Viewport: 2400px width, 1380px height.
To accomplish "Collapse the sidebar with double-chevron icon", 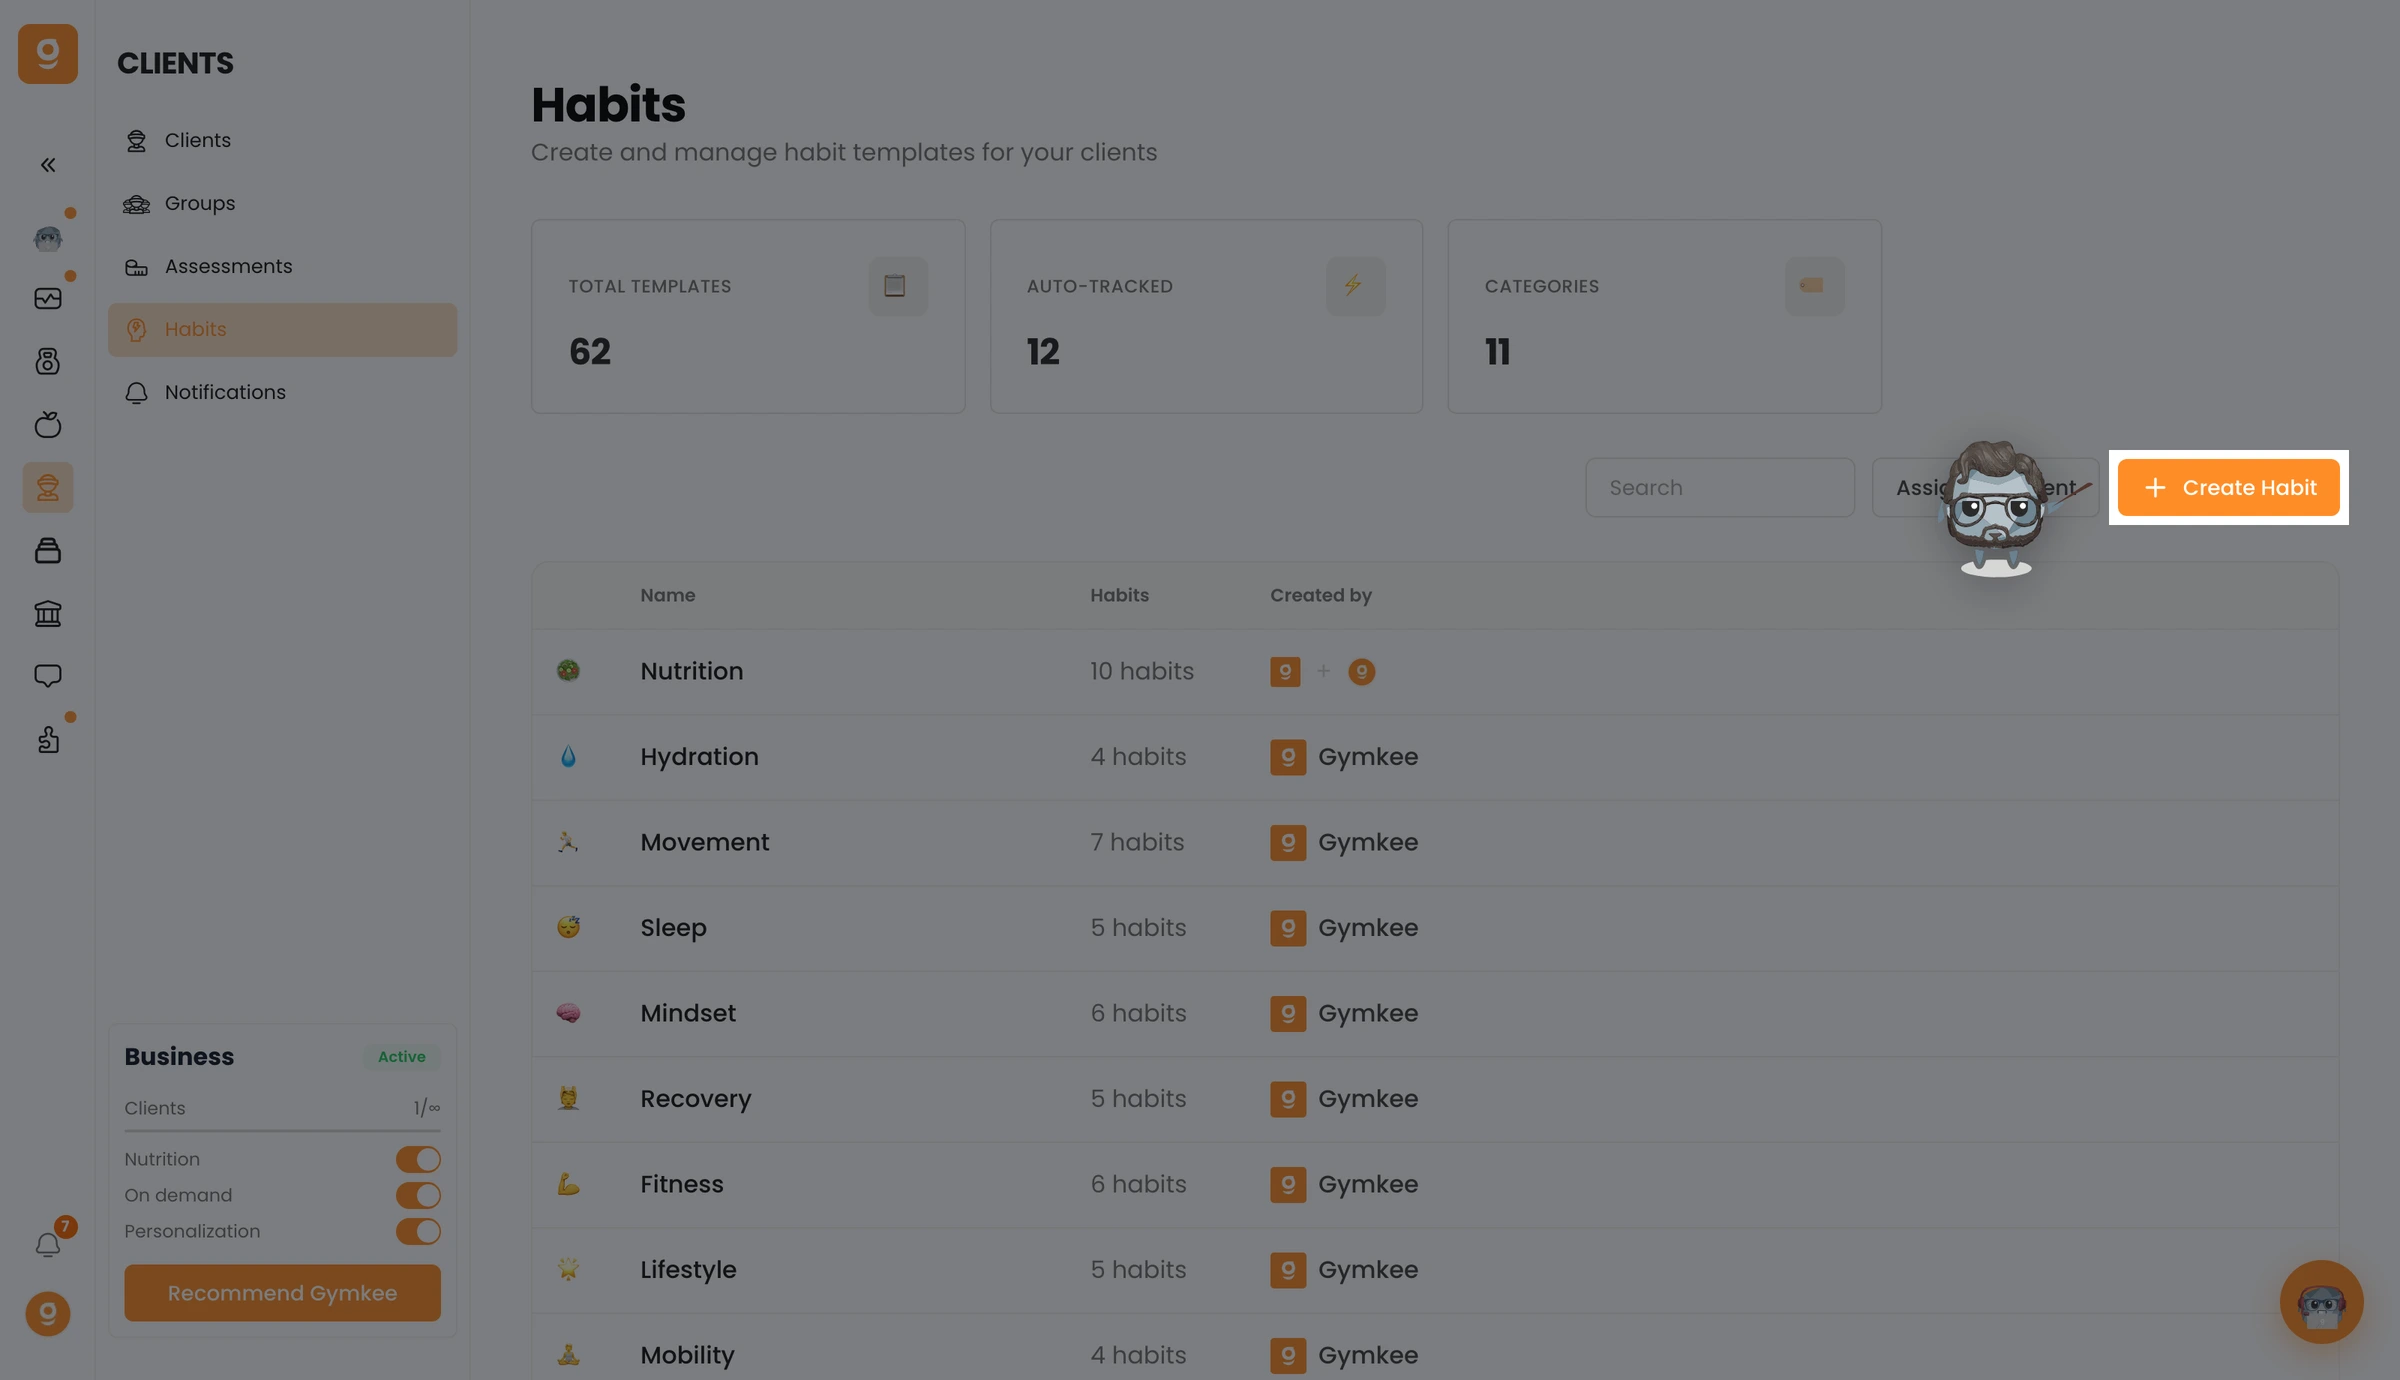I will click(x=48, y=165).
